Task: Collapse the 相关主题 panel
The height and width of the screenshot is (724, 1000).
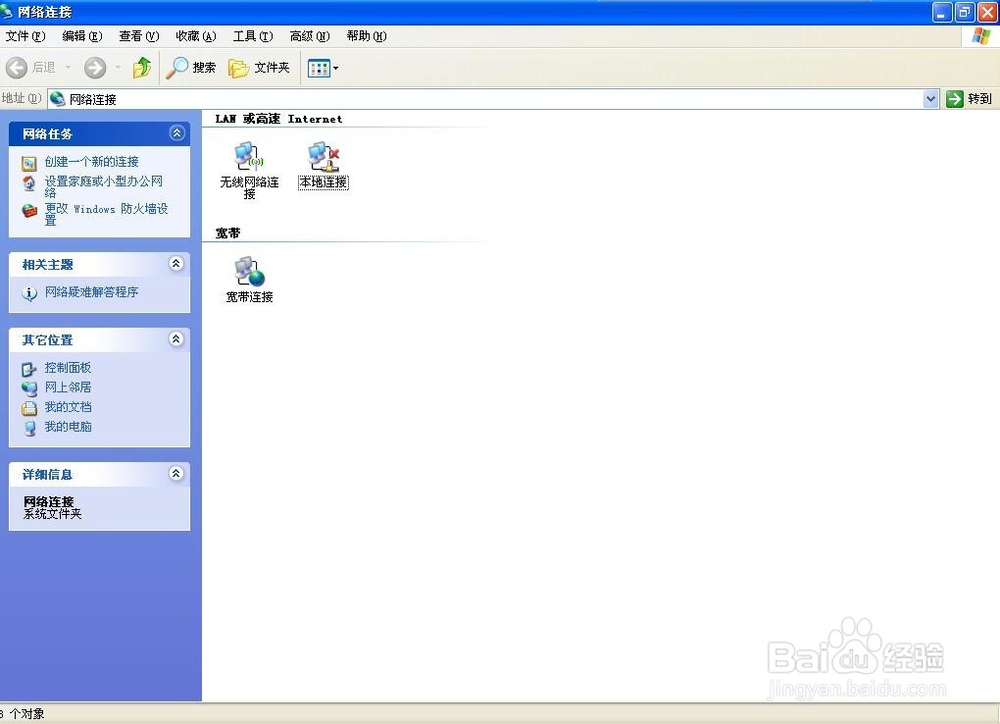Action: click(x=177, y=263)
